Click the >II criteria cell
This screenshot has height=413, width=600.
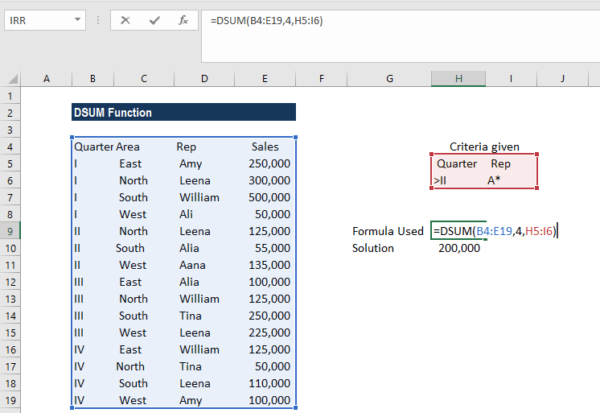click(440, 180)
